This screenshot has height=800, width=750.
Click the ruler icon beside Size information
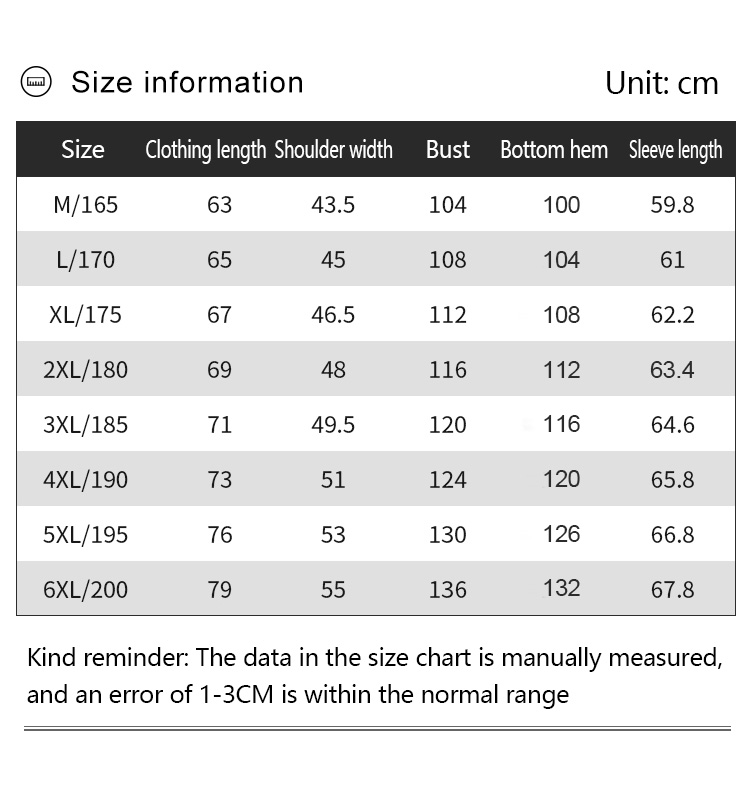pyautogui.click(x=36, y=82)
